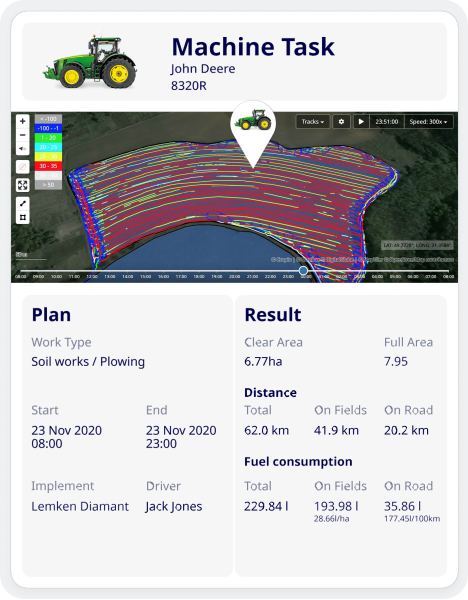Image resolution: width=468 pixels, height=600 pixels.
Task: Click the John Deere tractor image in header
Action: [90, 62]
